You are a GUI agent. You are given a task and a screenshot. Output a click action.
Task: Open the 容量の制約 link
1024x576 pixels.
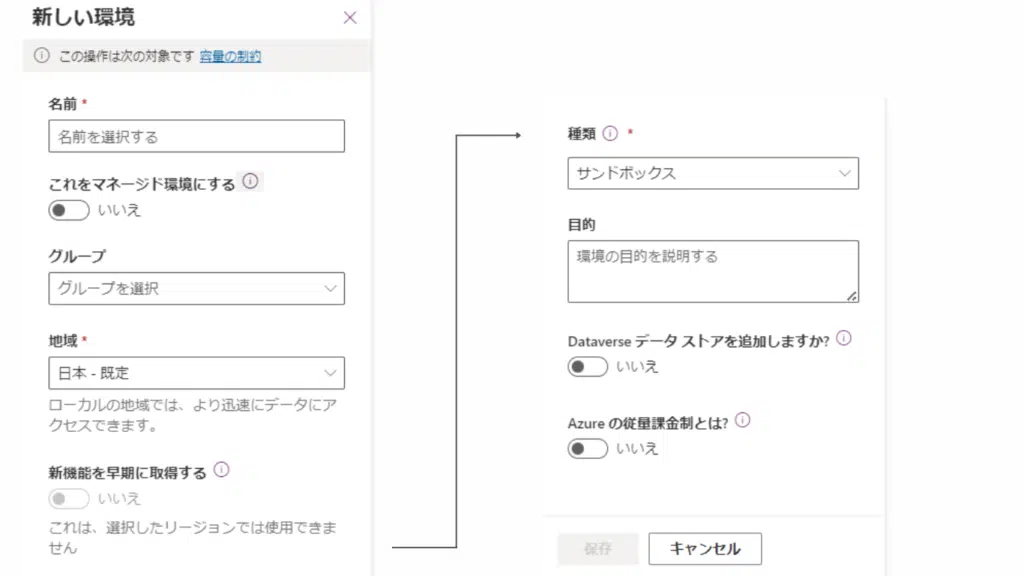tap(230, 57)
